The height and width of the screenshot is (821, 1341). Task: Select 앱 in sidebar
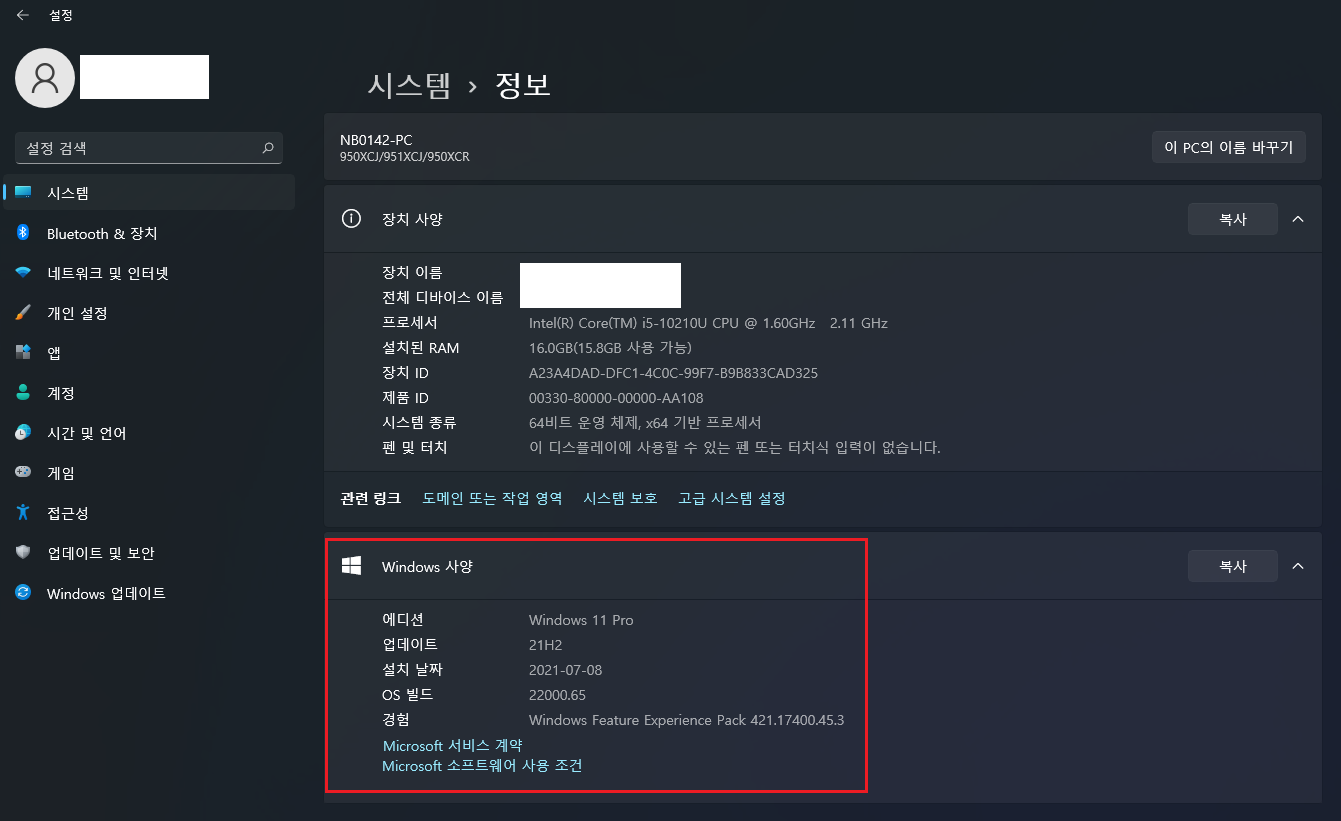[x=149, y=353]
